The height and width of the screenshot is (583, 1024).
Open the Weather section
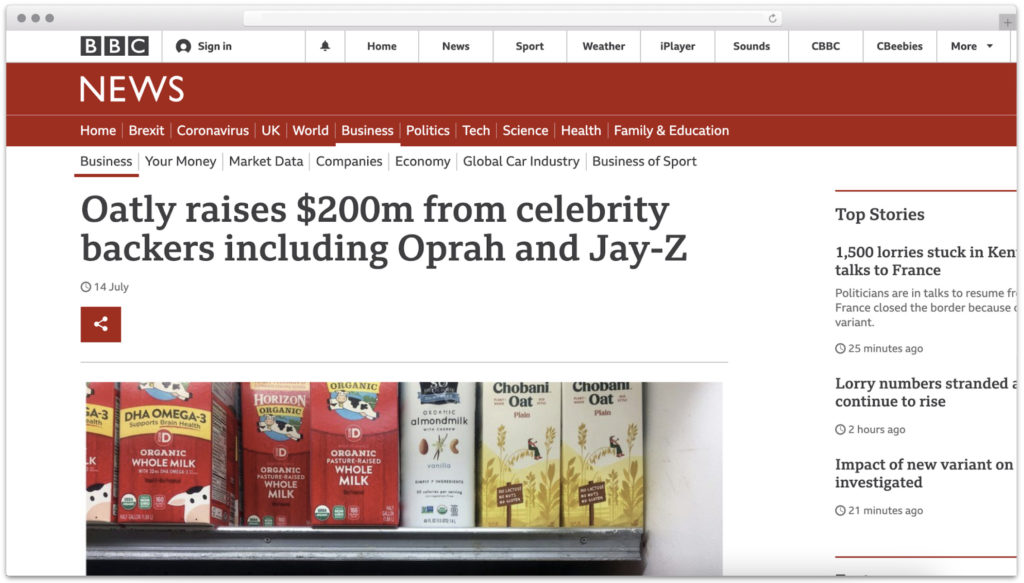click(603, 46)
